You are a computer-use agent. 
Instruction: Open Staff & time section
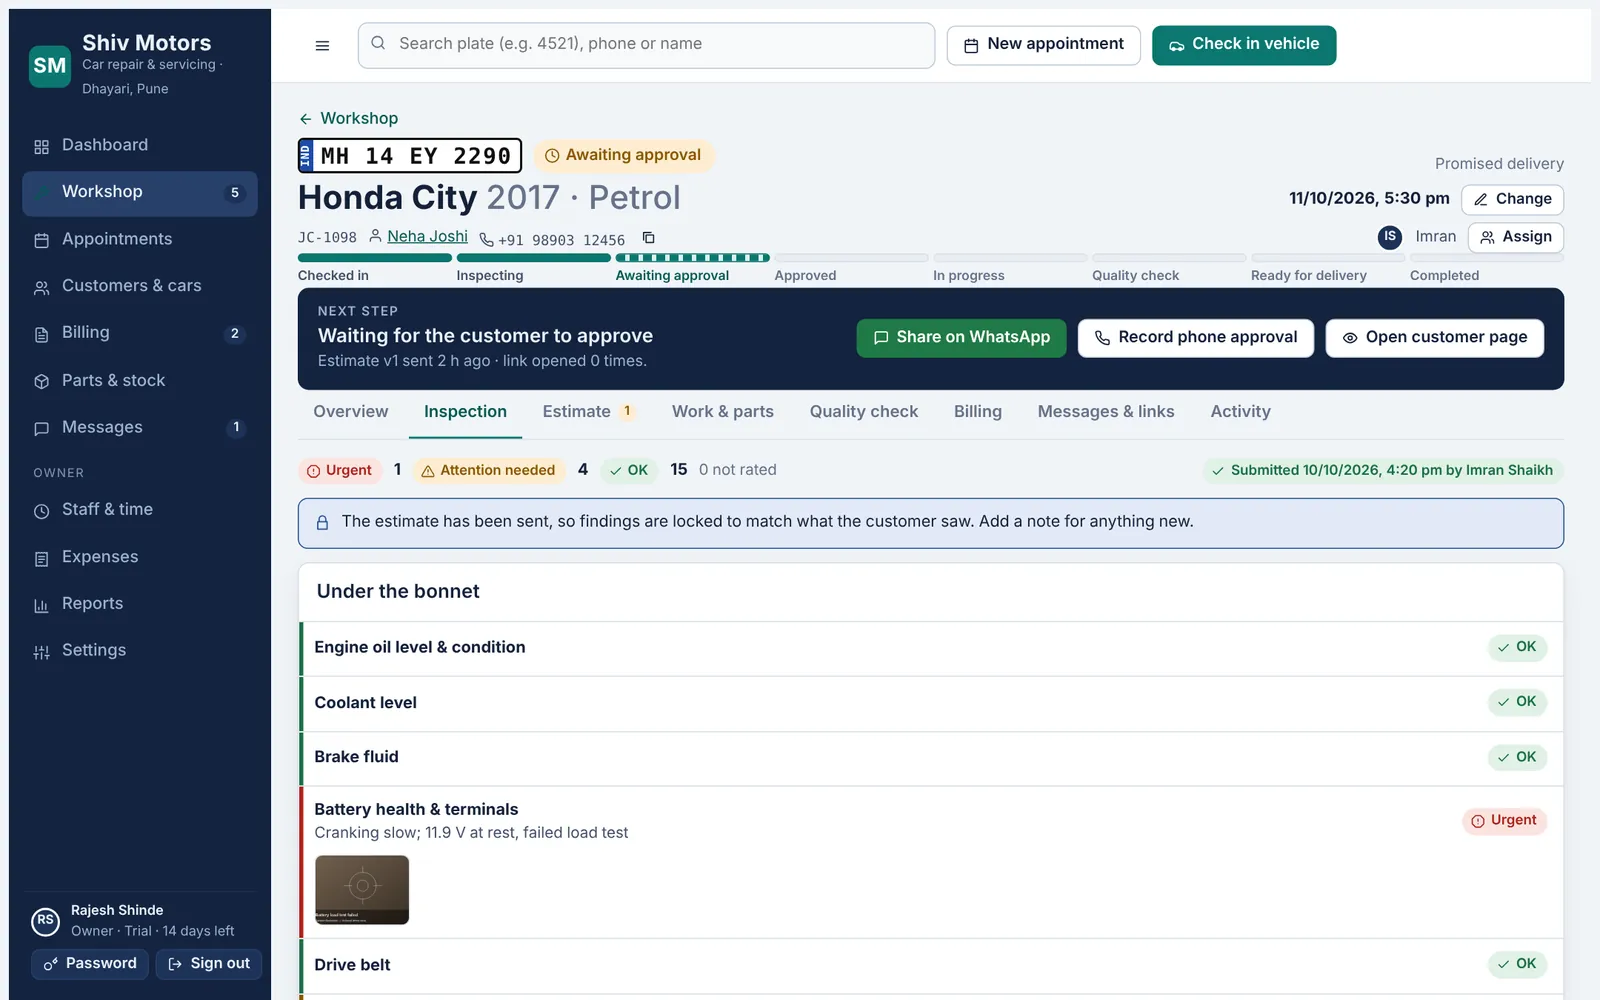point(140,510)
